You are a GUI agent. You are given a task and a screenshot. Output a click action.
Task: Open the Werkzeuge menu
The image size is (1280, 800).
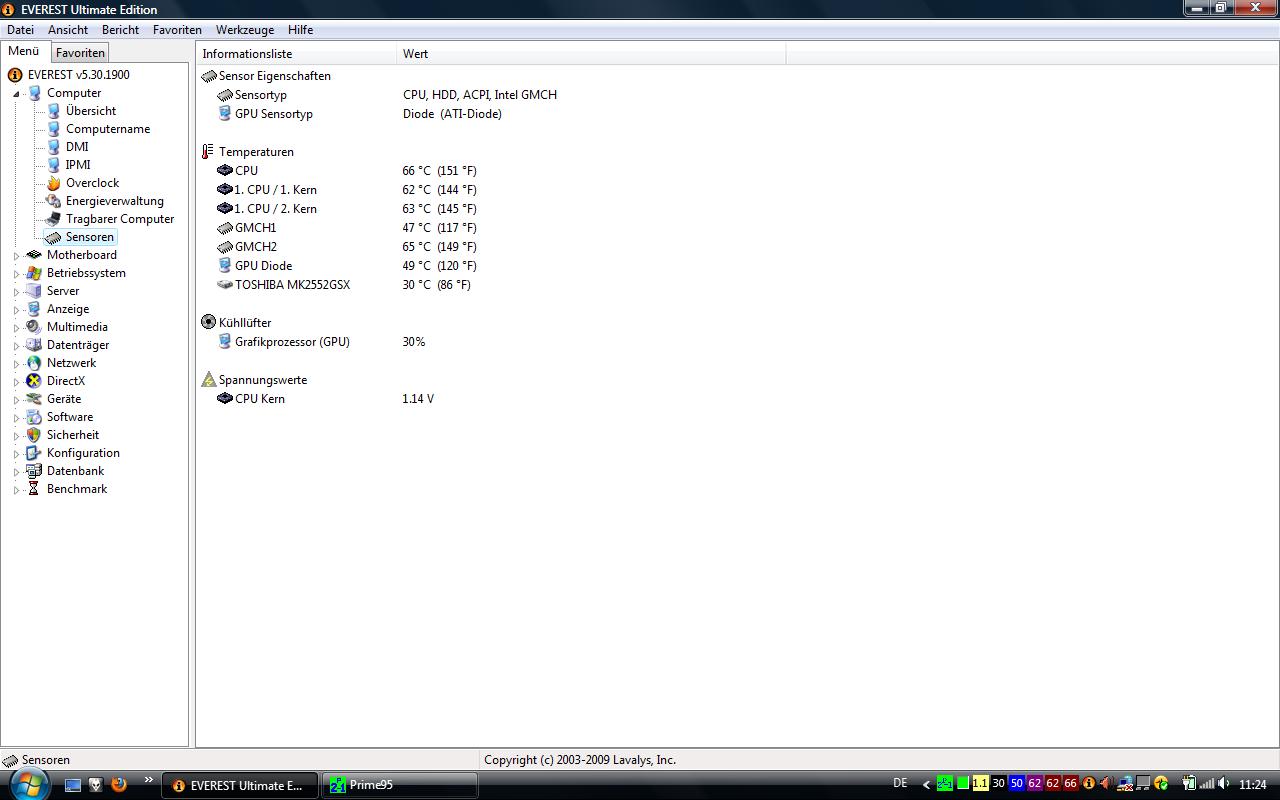(244, 30)
